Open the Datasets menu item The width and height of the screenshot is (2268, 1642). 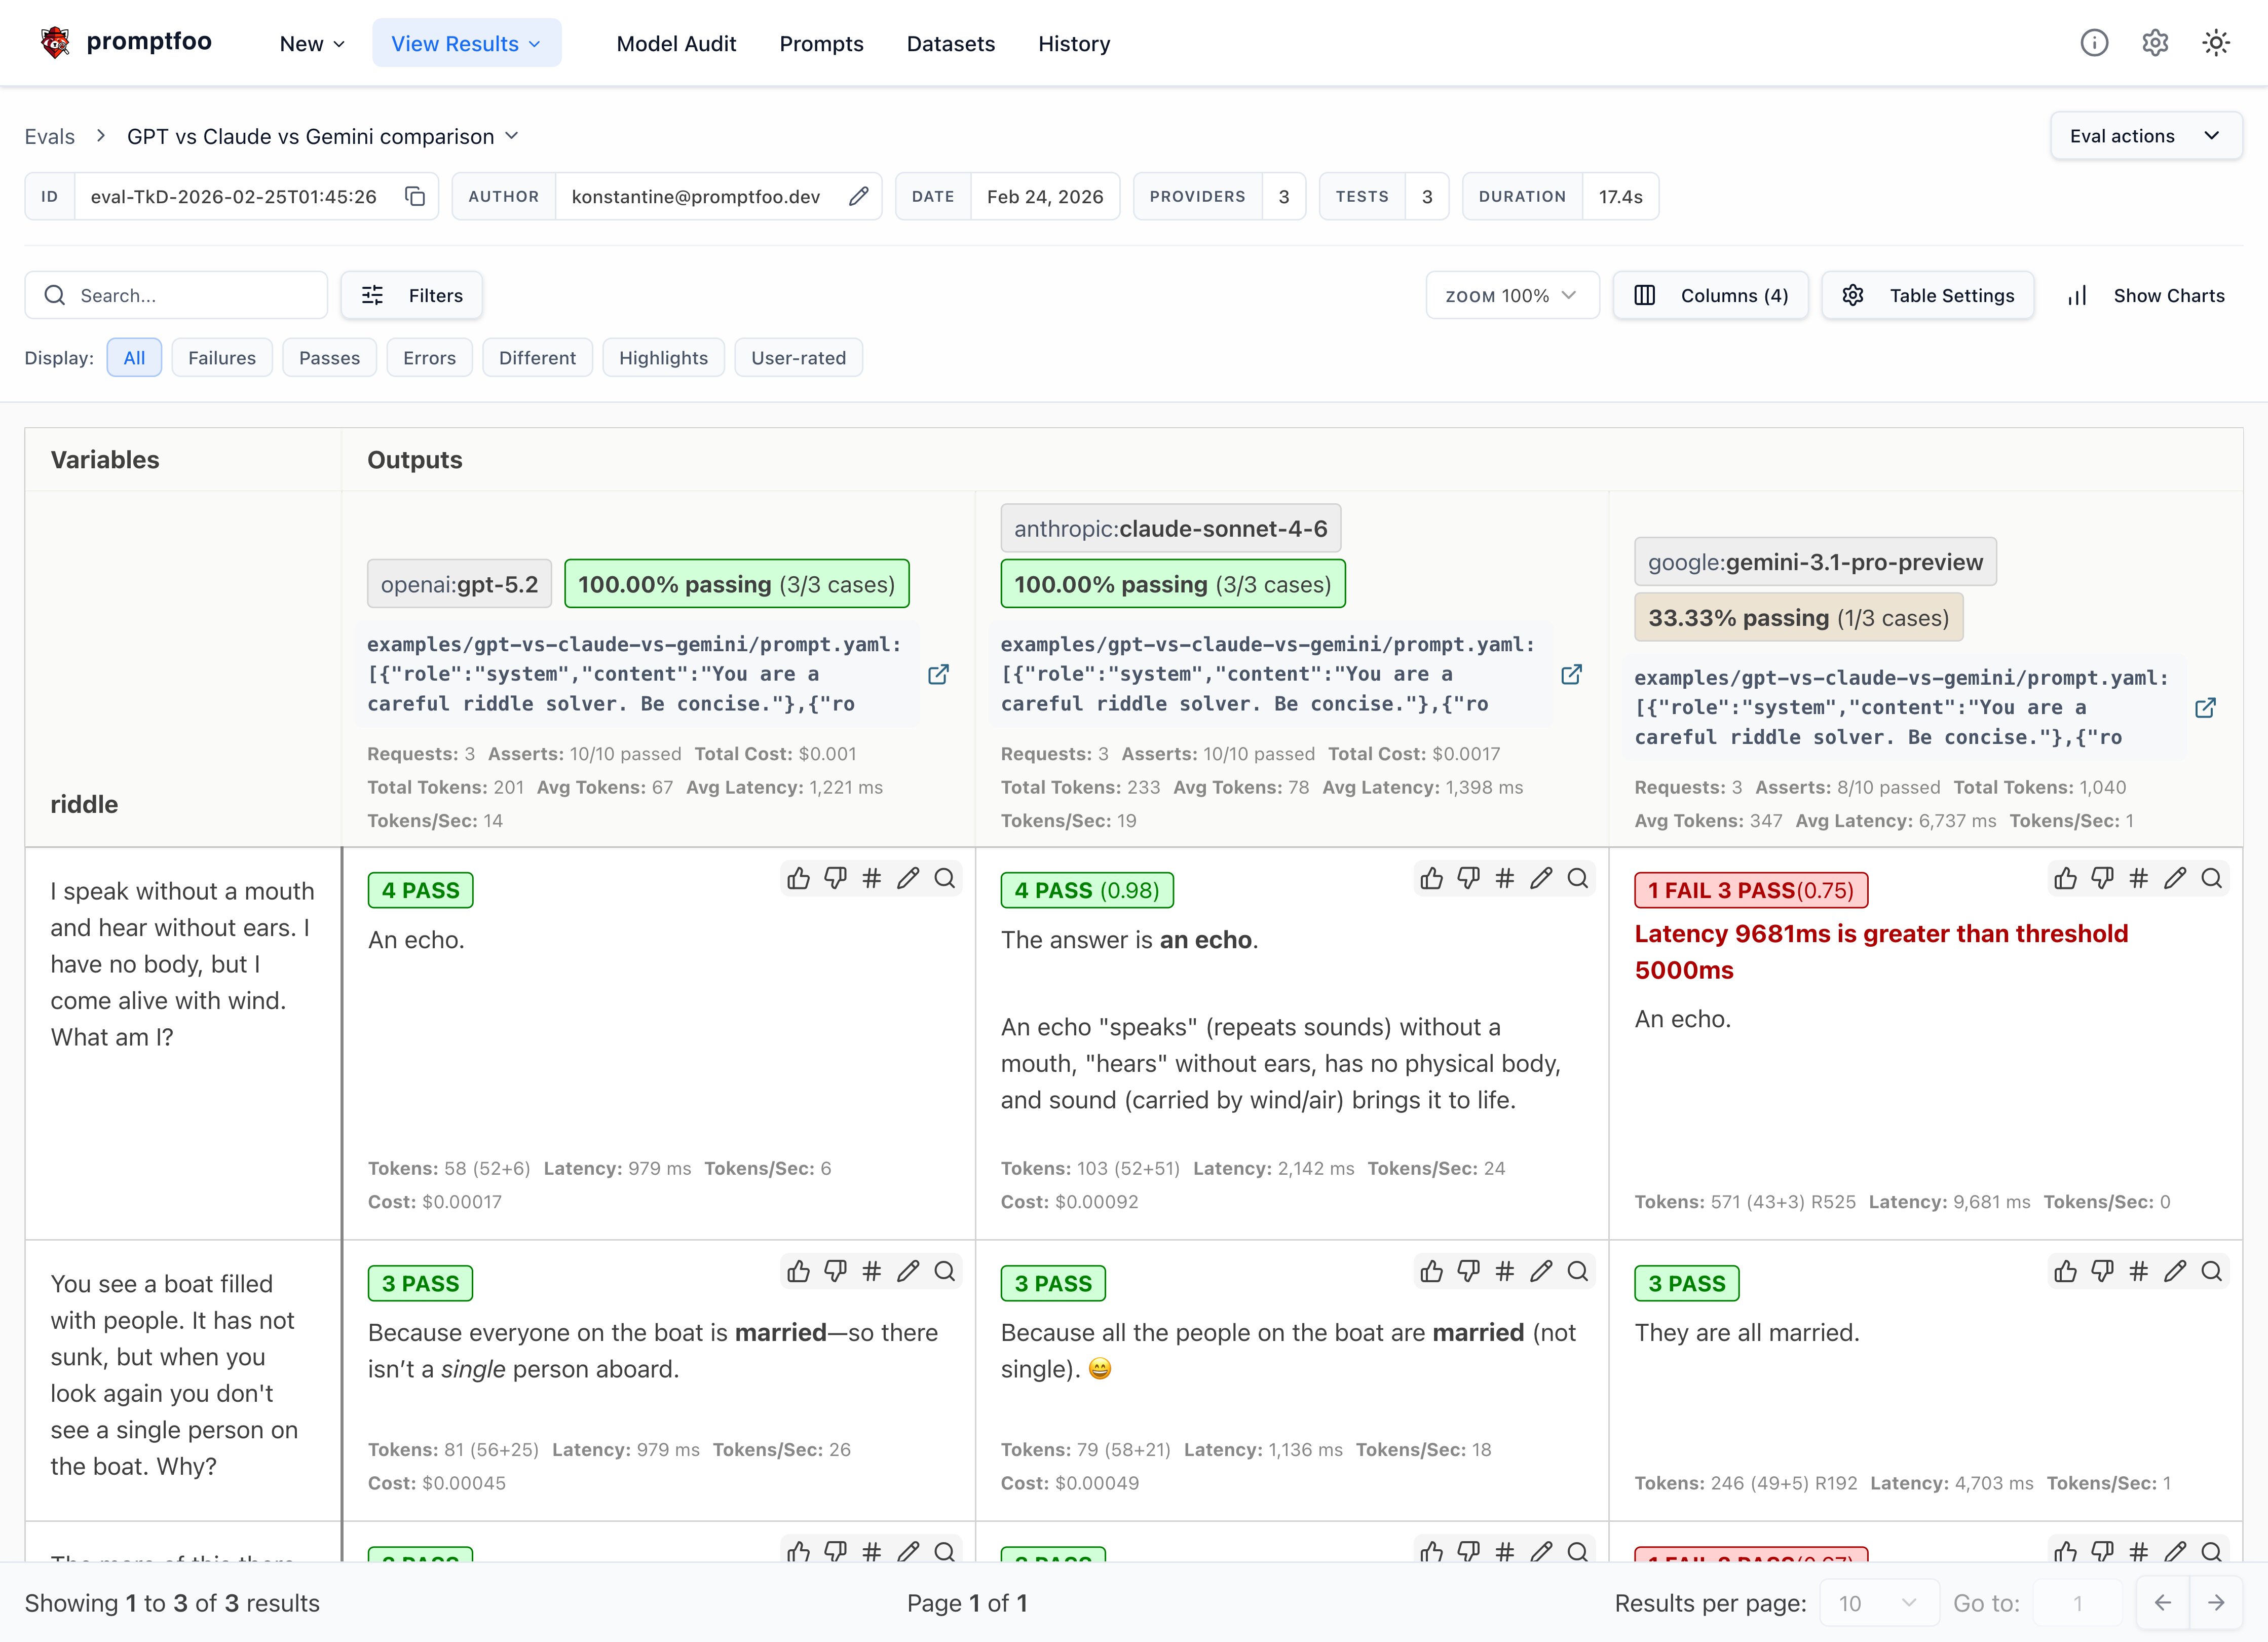[x=950, y=44]
